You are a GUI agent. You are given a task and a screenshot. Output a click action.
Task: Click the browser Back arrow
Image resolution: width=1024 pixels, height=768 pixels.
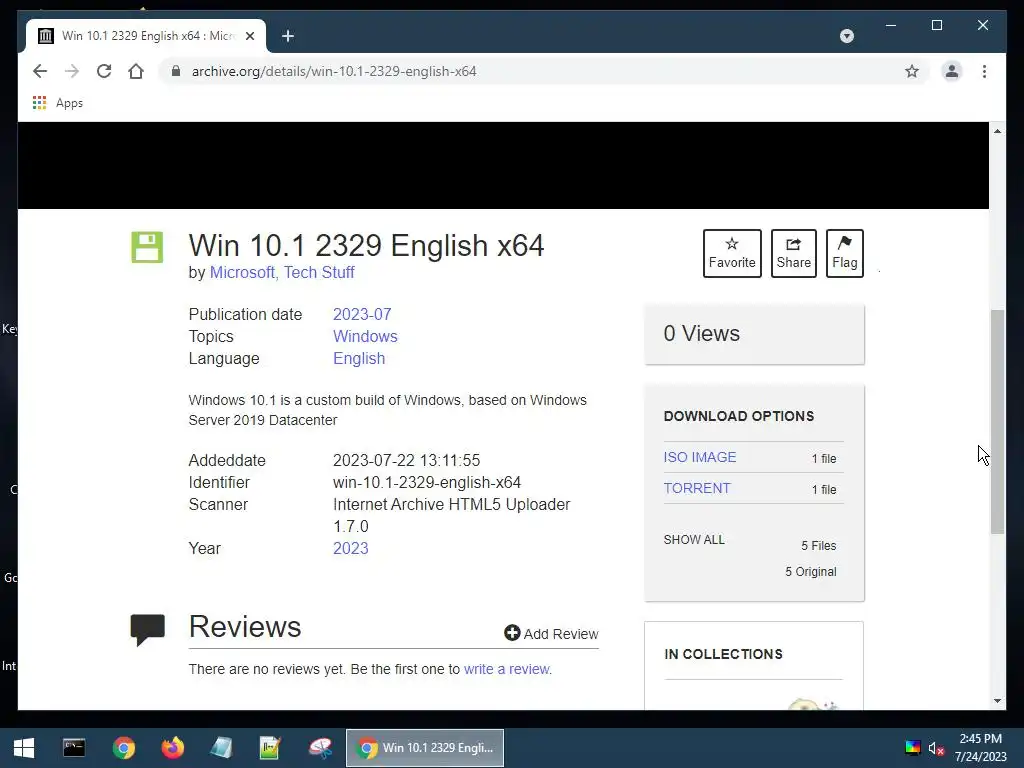click(40, 71)
